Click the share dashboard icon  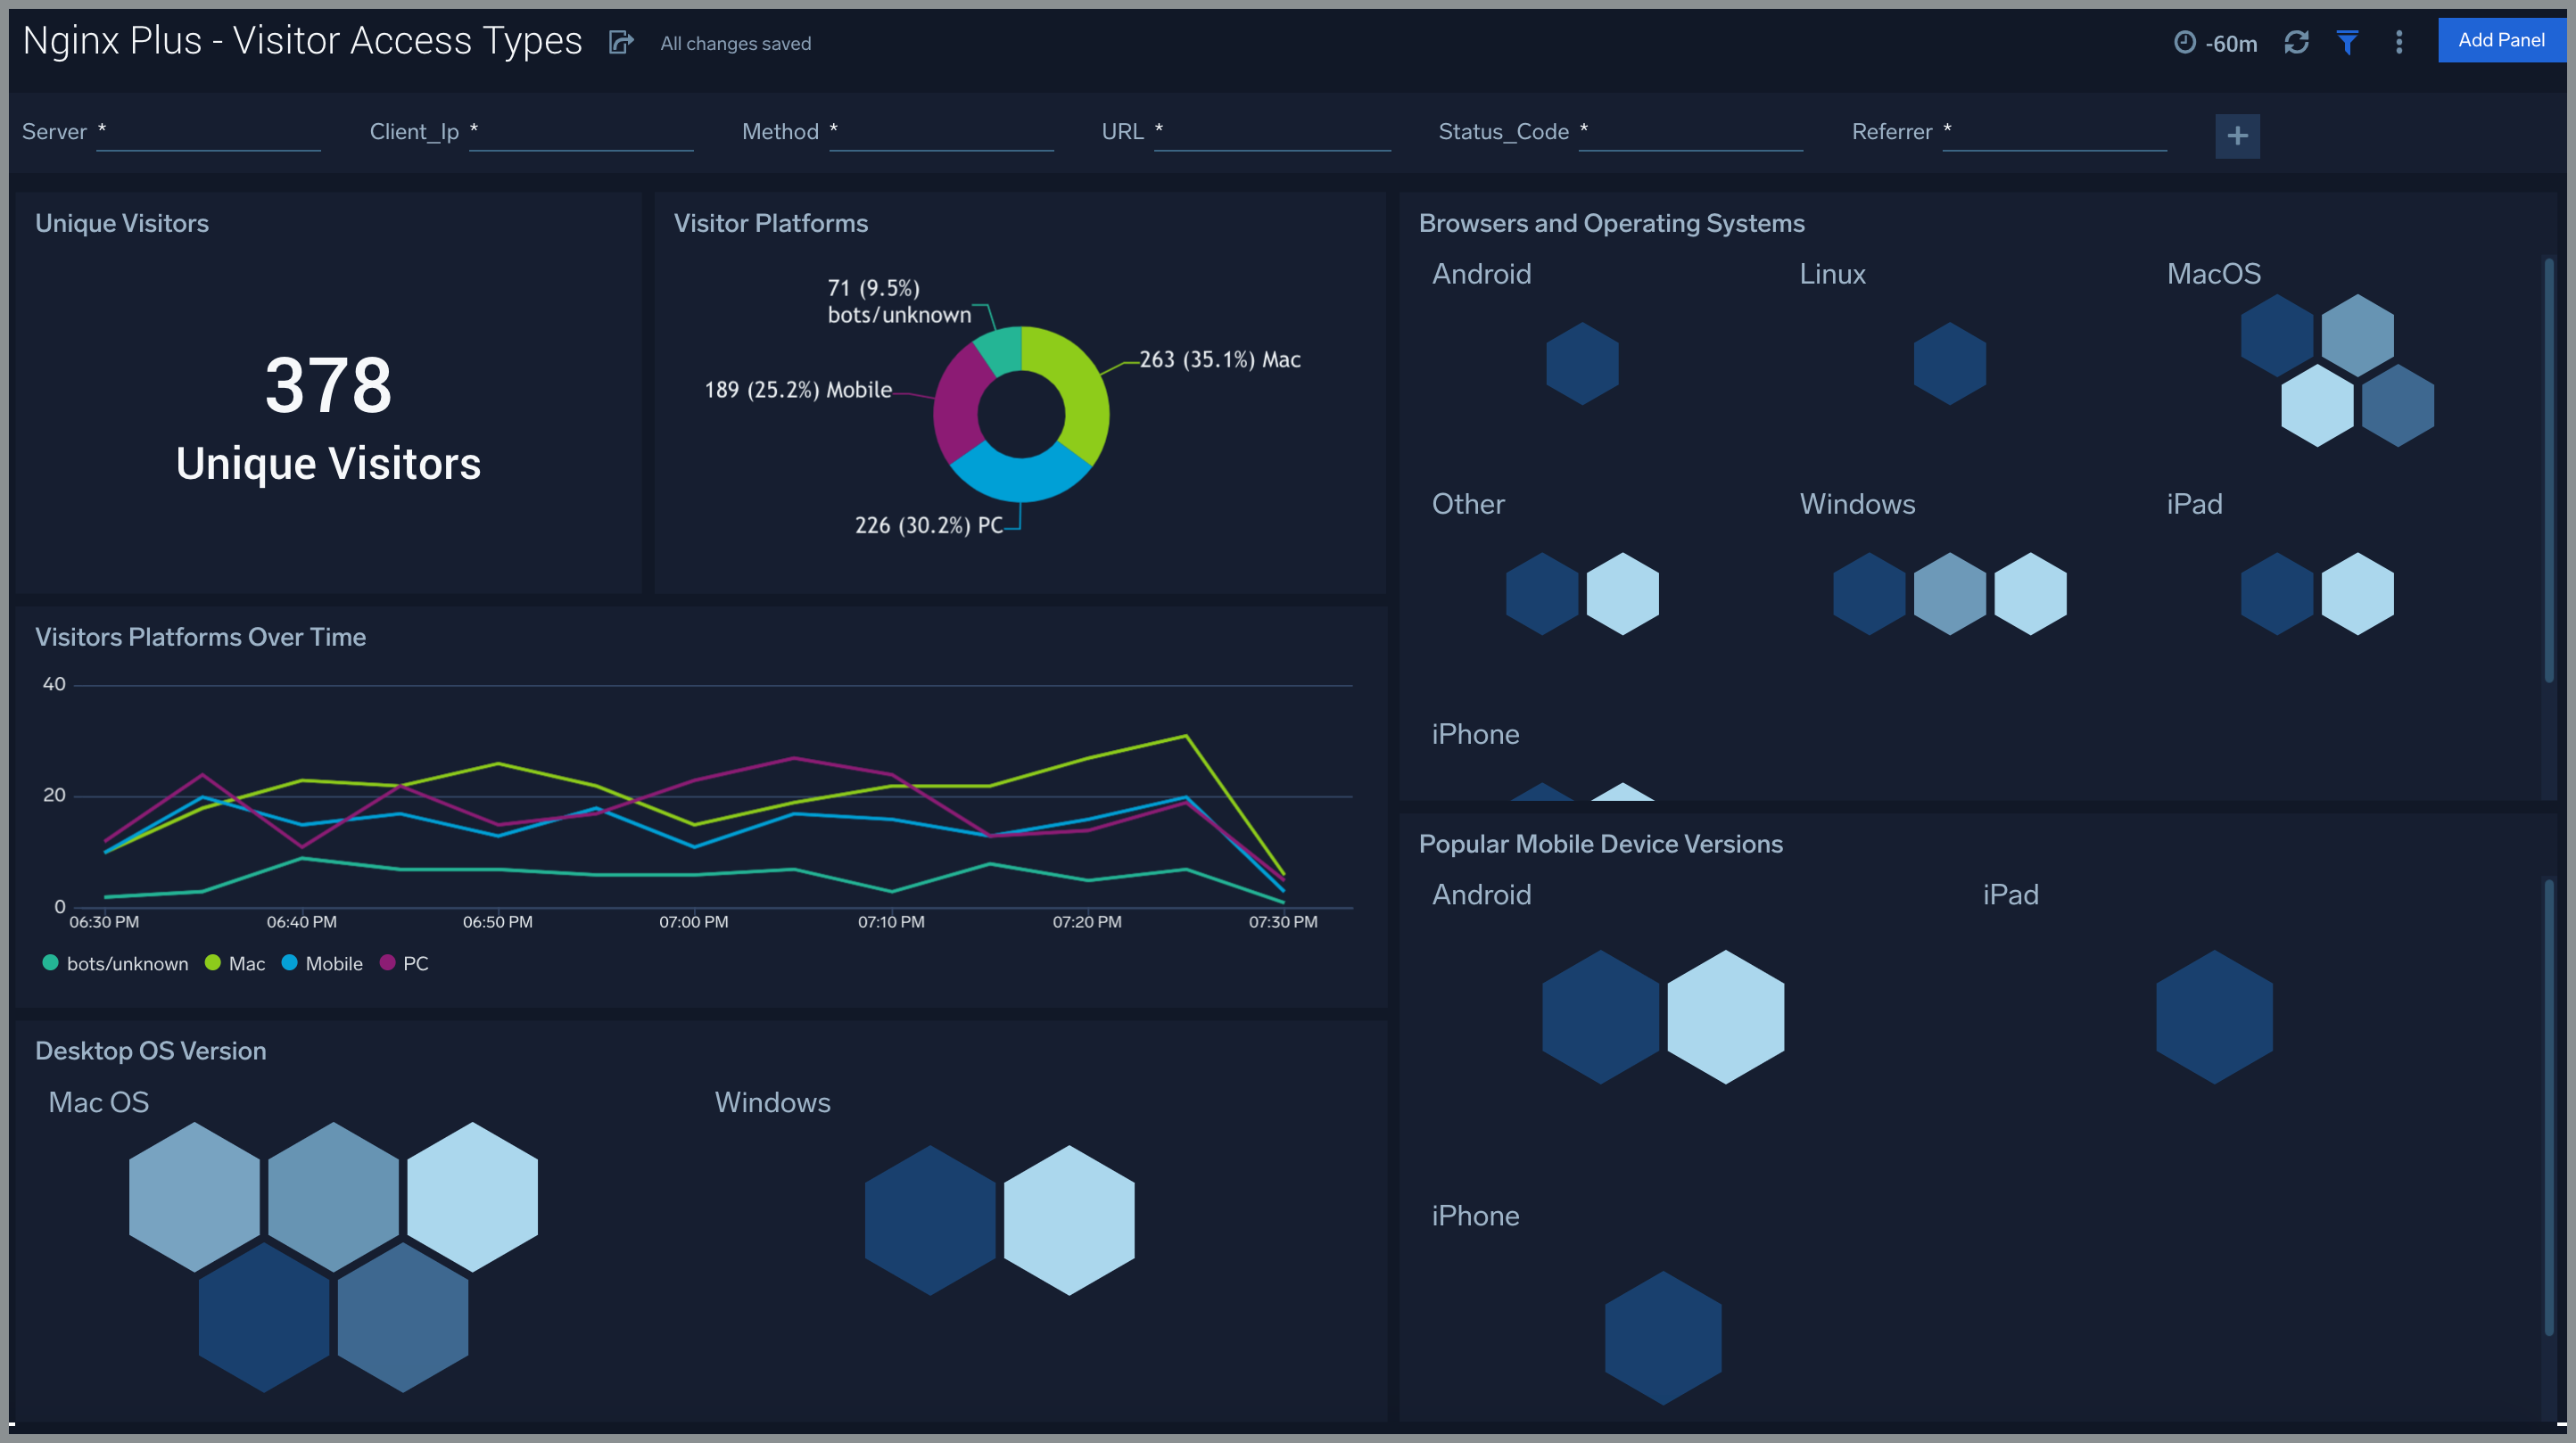click(621, 42)
